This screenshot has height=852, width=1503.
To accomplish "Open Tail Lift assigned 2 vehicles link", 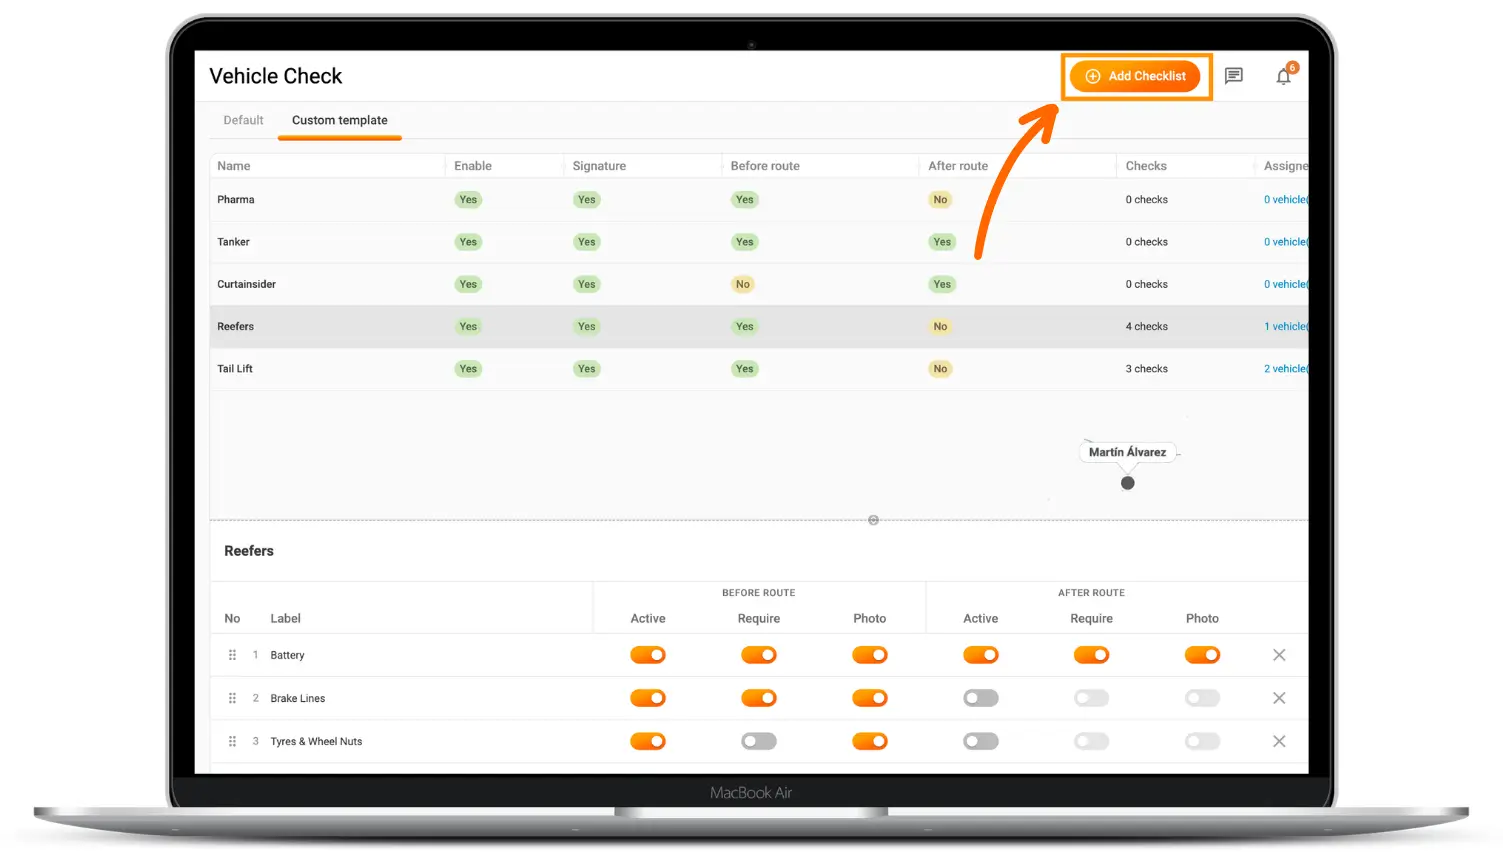I will pyautogui.click(x=1286, y=369).
